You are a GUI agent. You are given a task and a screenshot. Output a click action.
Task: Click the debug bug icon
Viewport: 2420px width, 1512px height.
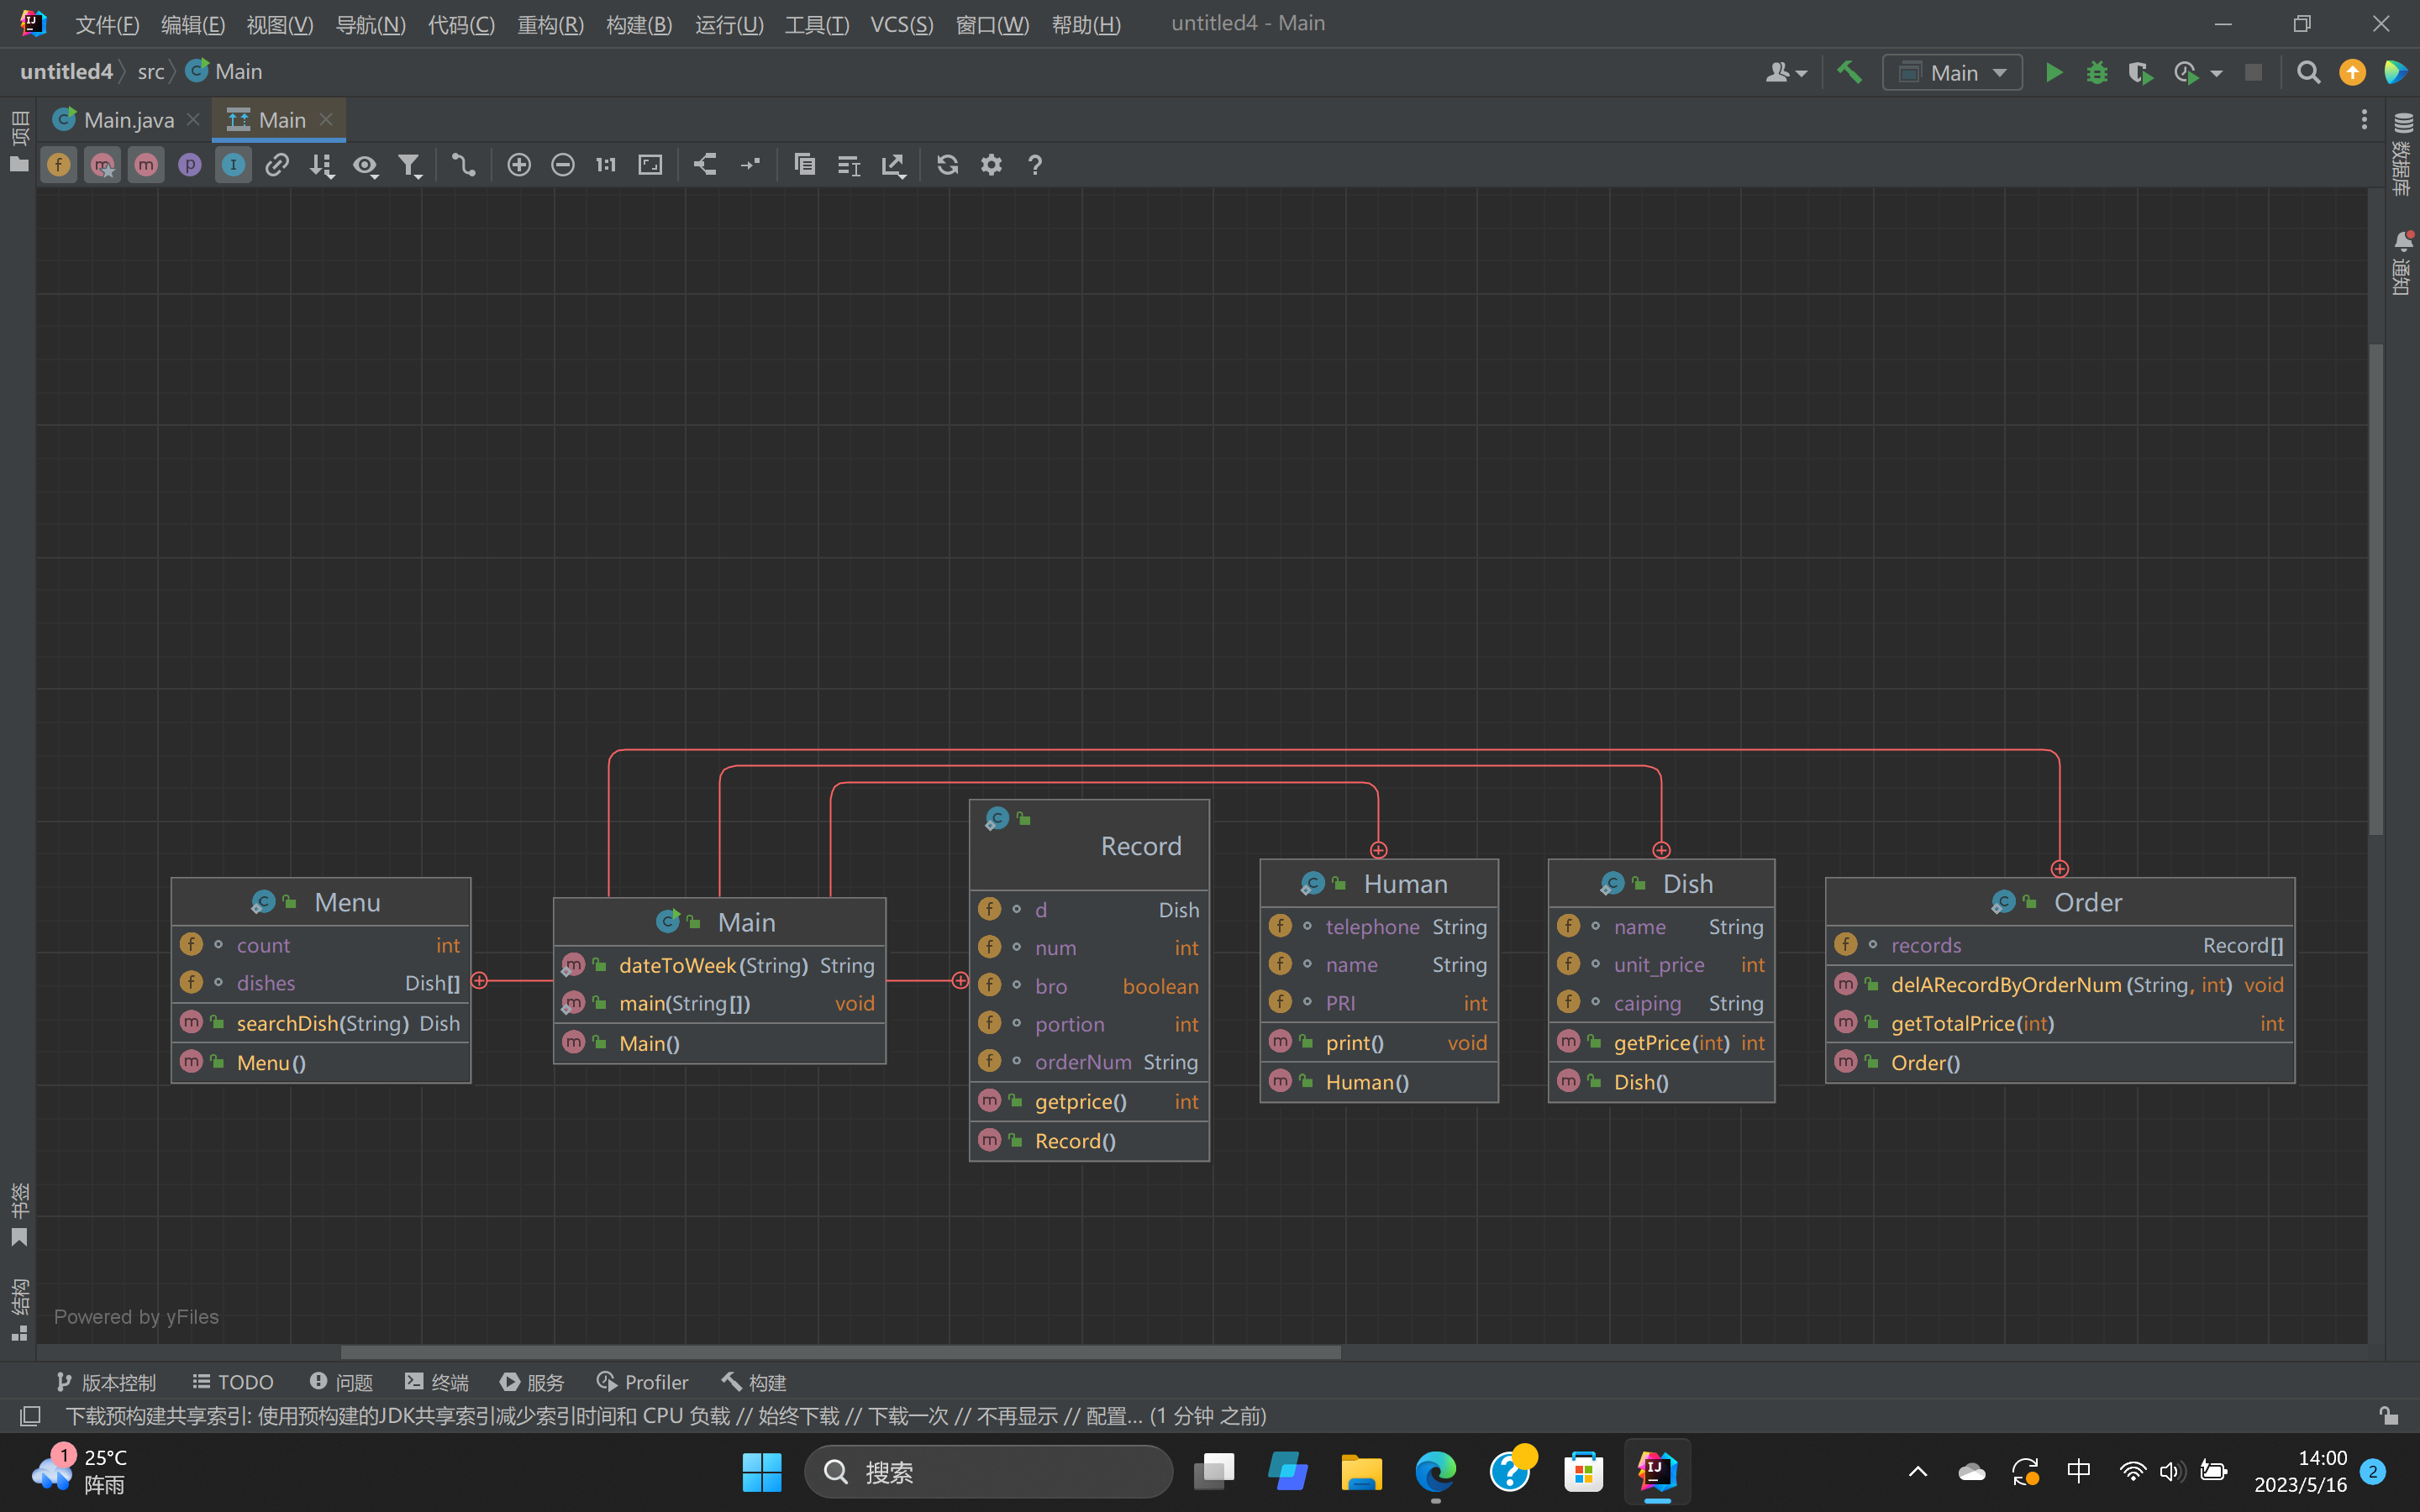2097,72
